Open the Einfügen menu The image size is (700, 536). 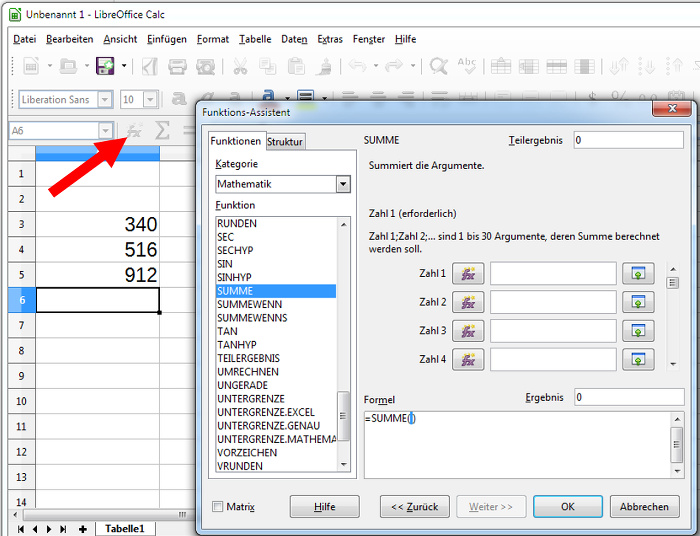click(167, 39)
